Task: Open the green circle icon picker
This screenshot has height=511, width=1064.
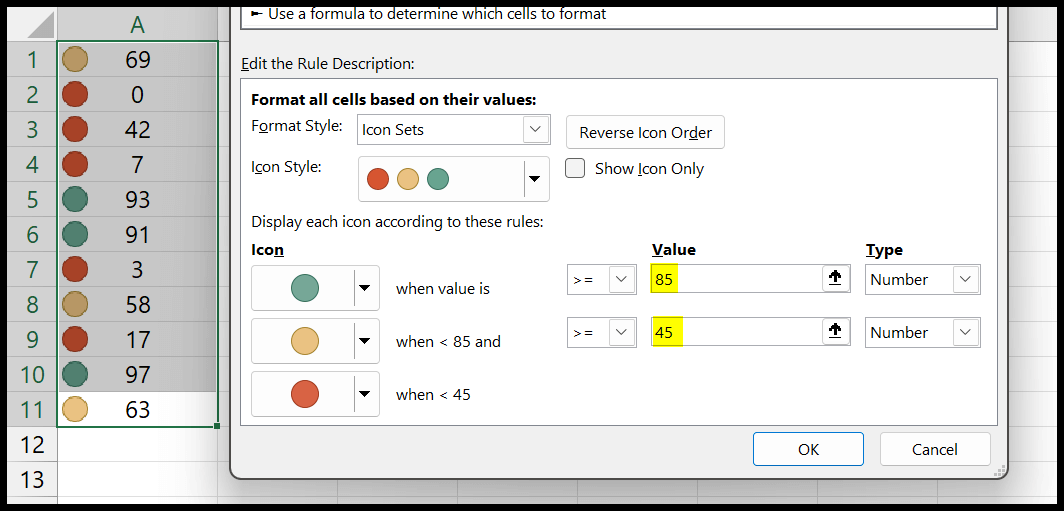Action: [366, 289]
